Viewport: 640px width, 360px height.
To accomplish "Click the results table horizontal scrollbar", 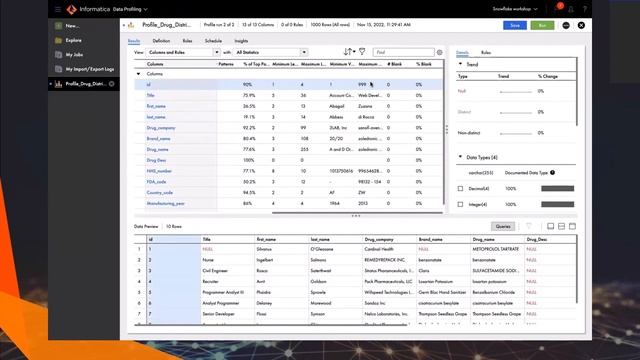I will (357, 213).
